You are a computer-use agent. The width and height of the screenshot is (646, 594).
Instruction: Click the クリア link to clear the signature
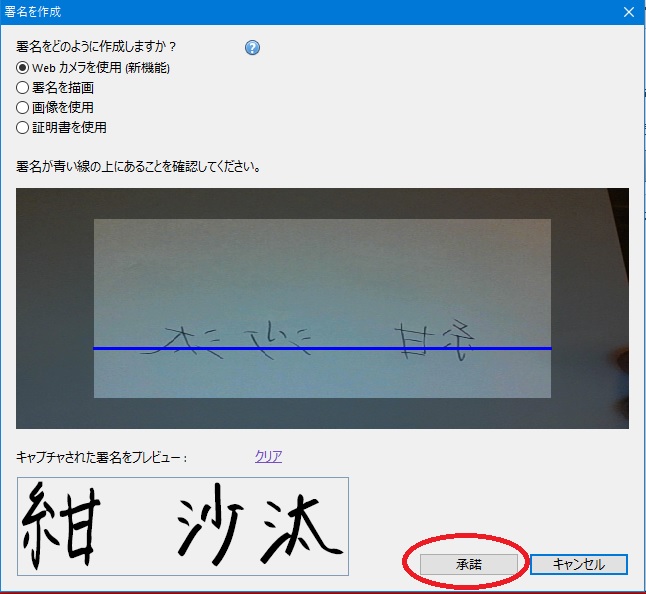tap(268, 457)
